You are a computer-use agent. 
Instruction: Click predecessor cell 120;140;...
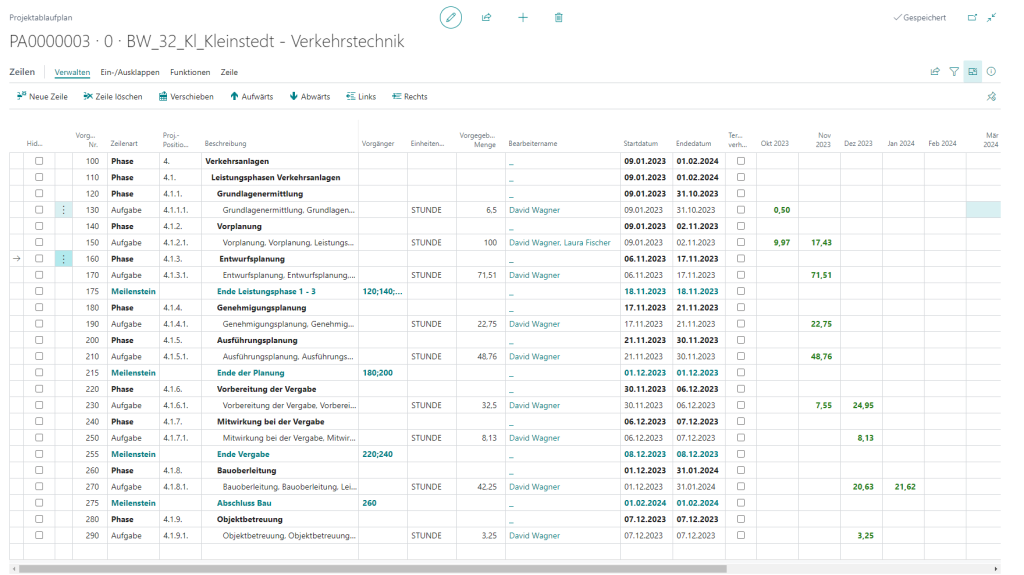tap(382, 291)
